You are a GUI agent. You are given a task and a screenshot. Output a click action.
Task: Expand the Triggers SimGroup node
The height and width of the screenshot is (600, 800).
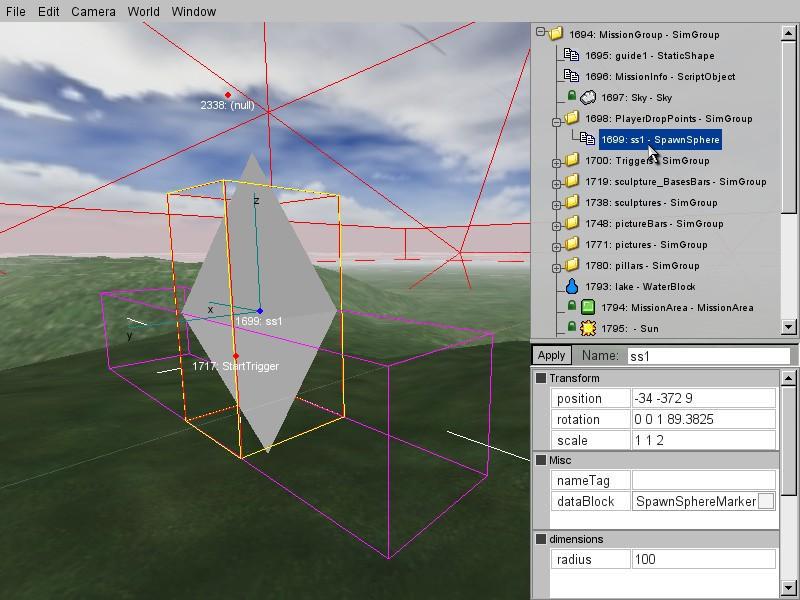point(557,162)
